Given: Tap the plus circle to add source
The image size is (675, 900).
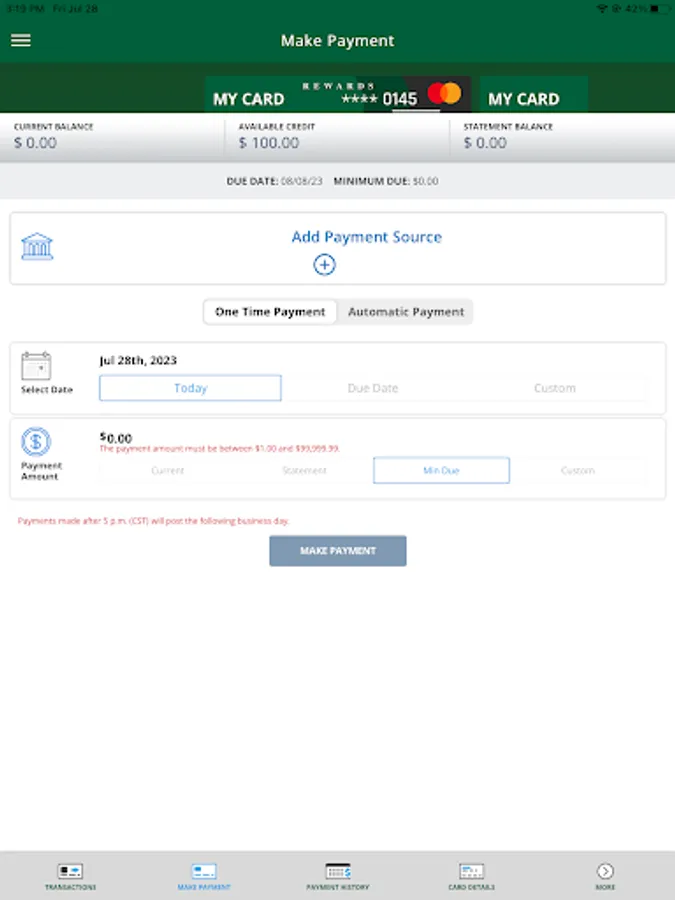Looking at the screenshot, I should (x=324, y=265).
